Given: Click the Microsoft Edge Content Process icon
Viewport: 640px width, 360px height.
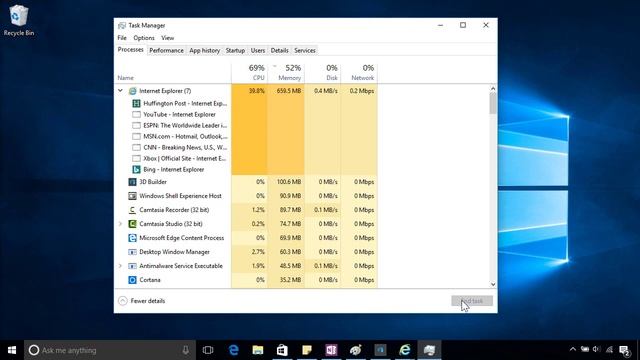Looking at the screenshot, I should click(132, 238).
